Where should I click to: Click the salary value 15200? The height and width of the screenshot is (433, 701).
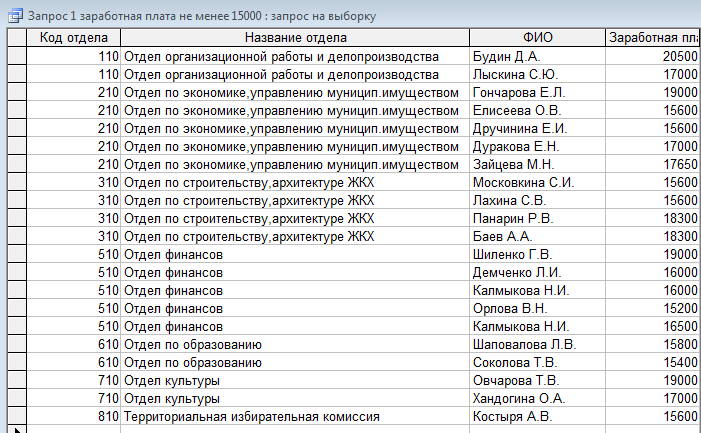pyautogui.click(x=653, y=308)
